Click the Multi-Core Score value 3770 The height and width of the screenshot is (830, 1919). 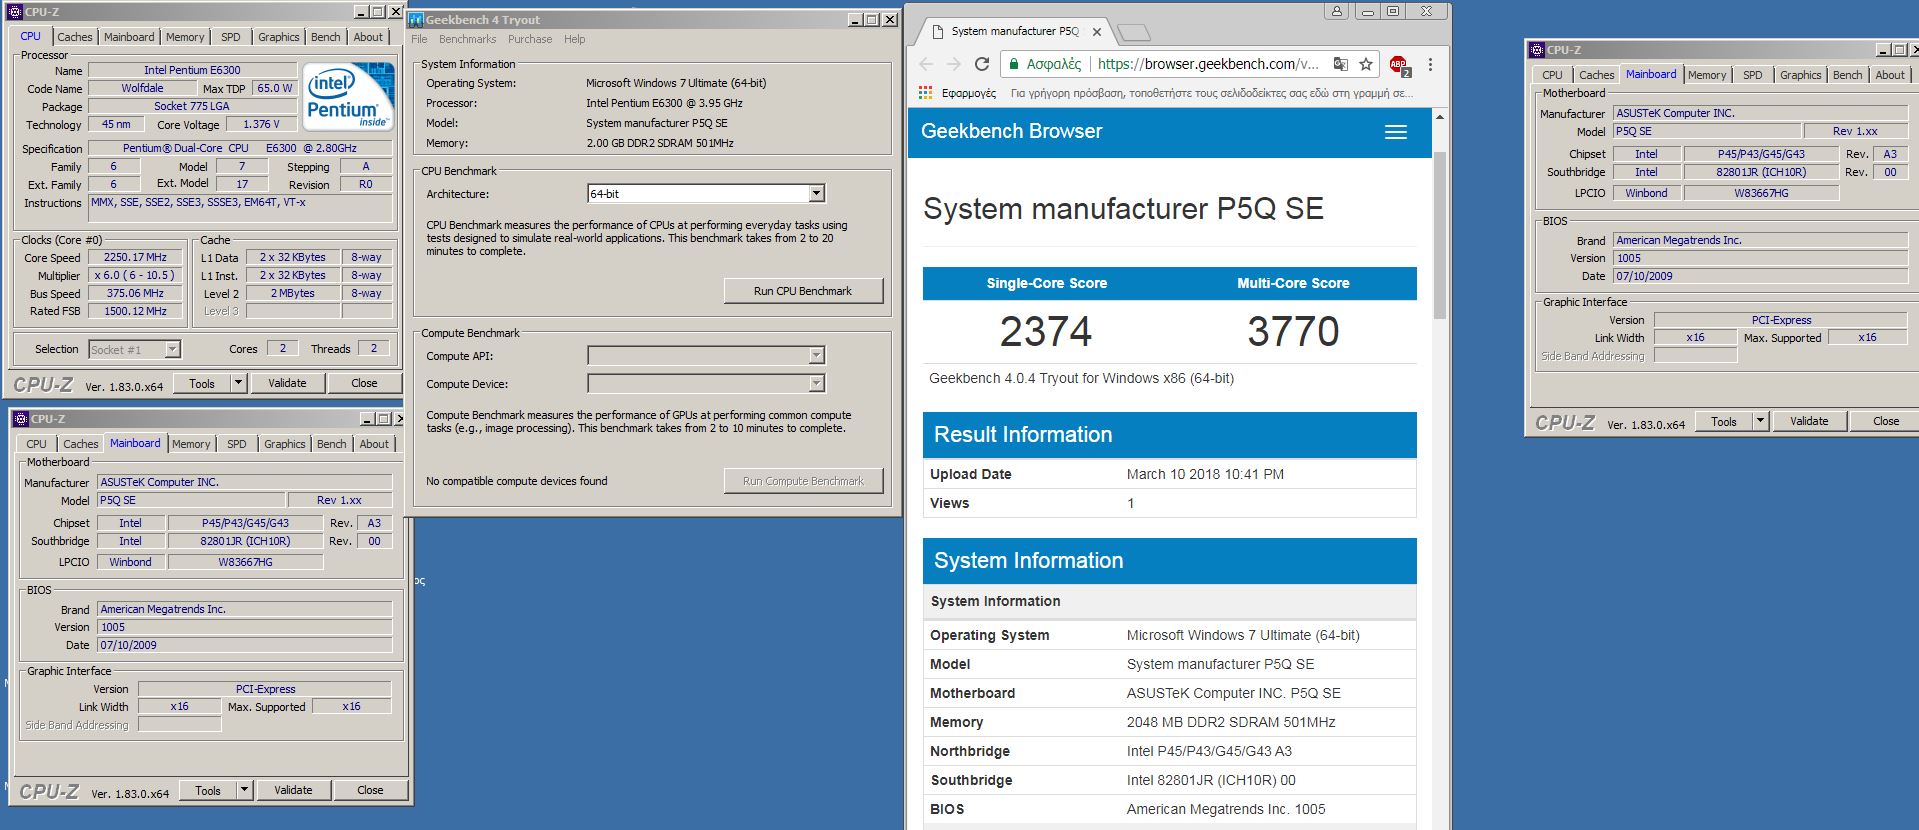1293,332
